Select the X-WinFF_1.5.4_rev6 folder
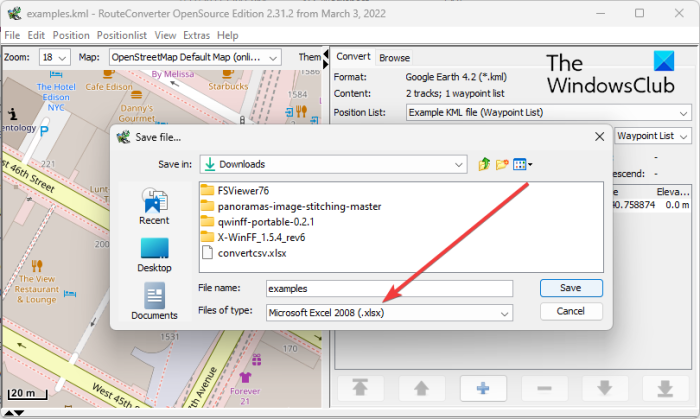 (x=253, y=237)
